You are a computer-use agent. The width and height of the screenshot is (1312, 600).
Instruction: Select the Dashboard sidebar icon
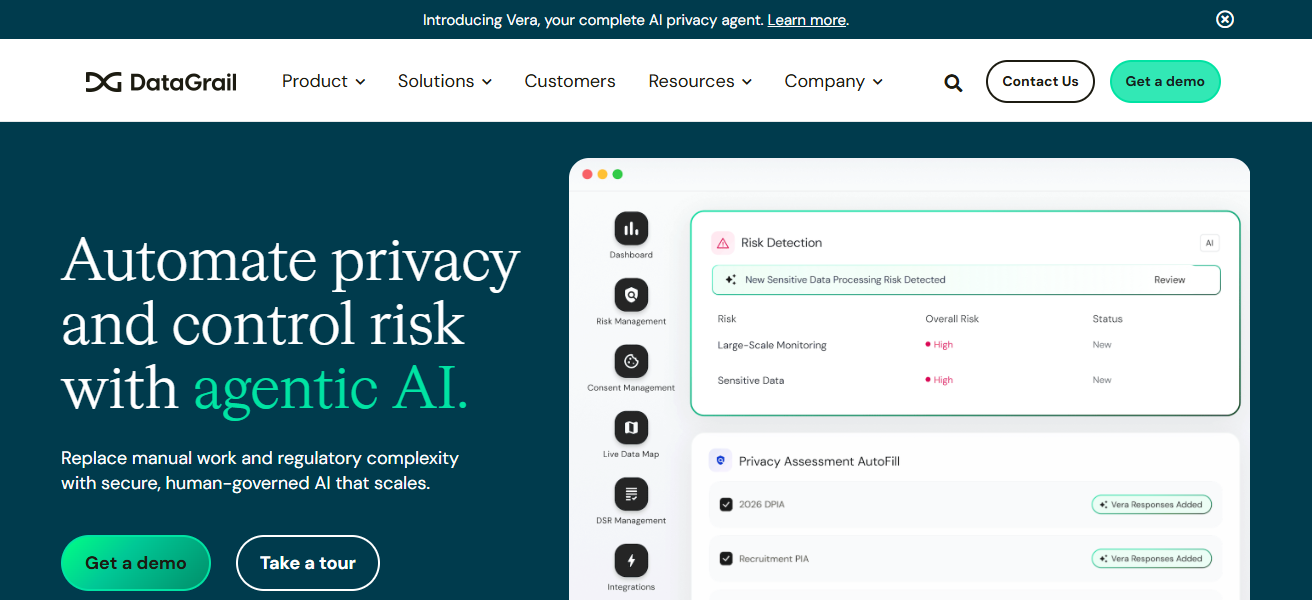(631, 229)
